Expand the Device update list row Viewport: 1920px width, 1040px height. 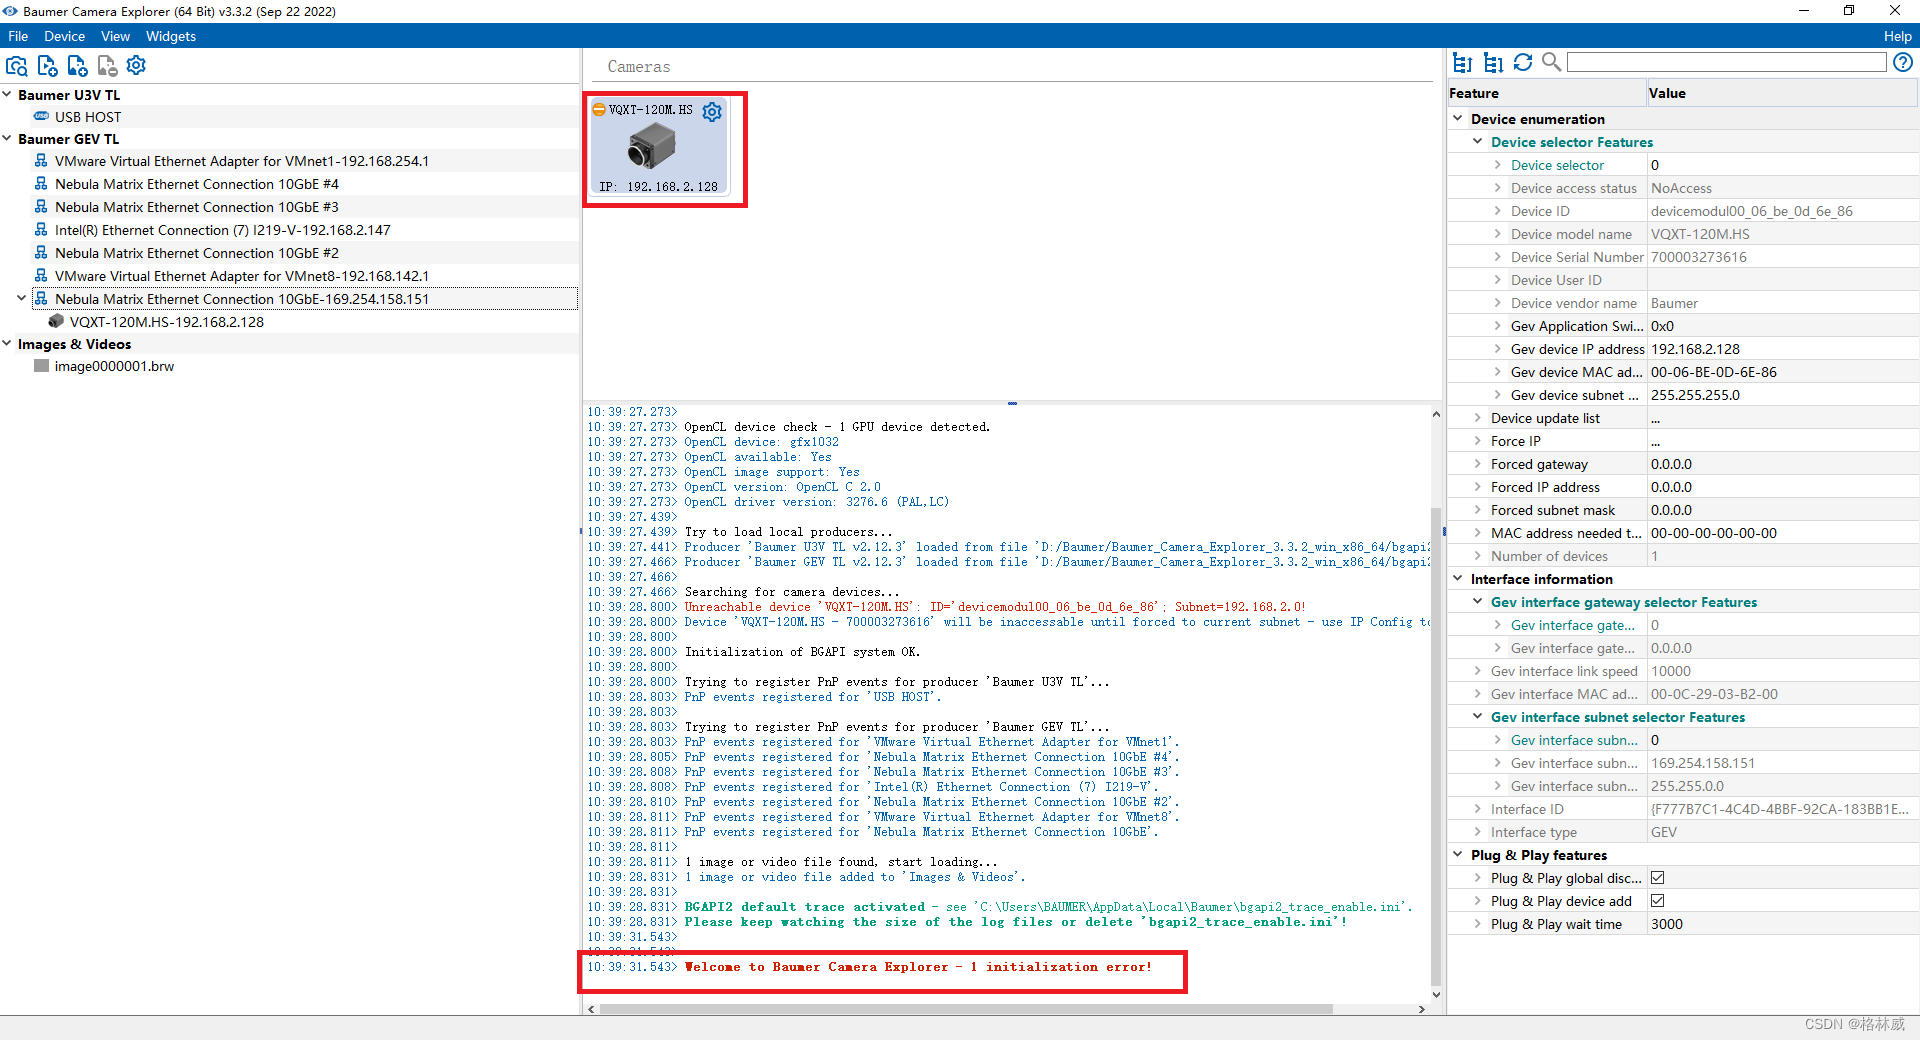[1478, 418]
